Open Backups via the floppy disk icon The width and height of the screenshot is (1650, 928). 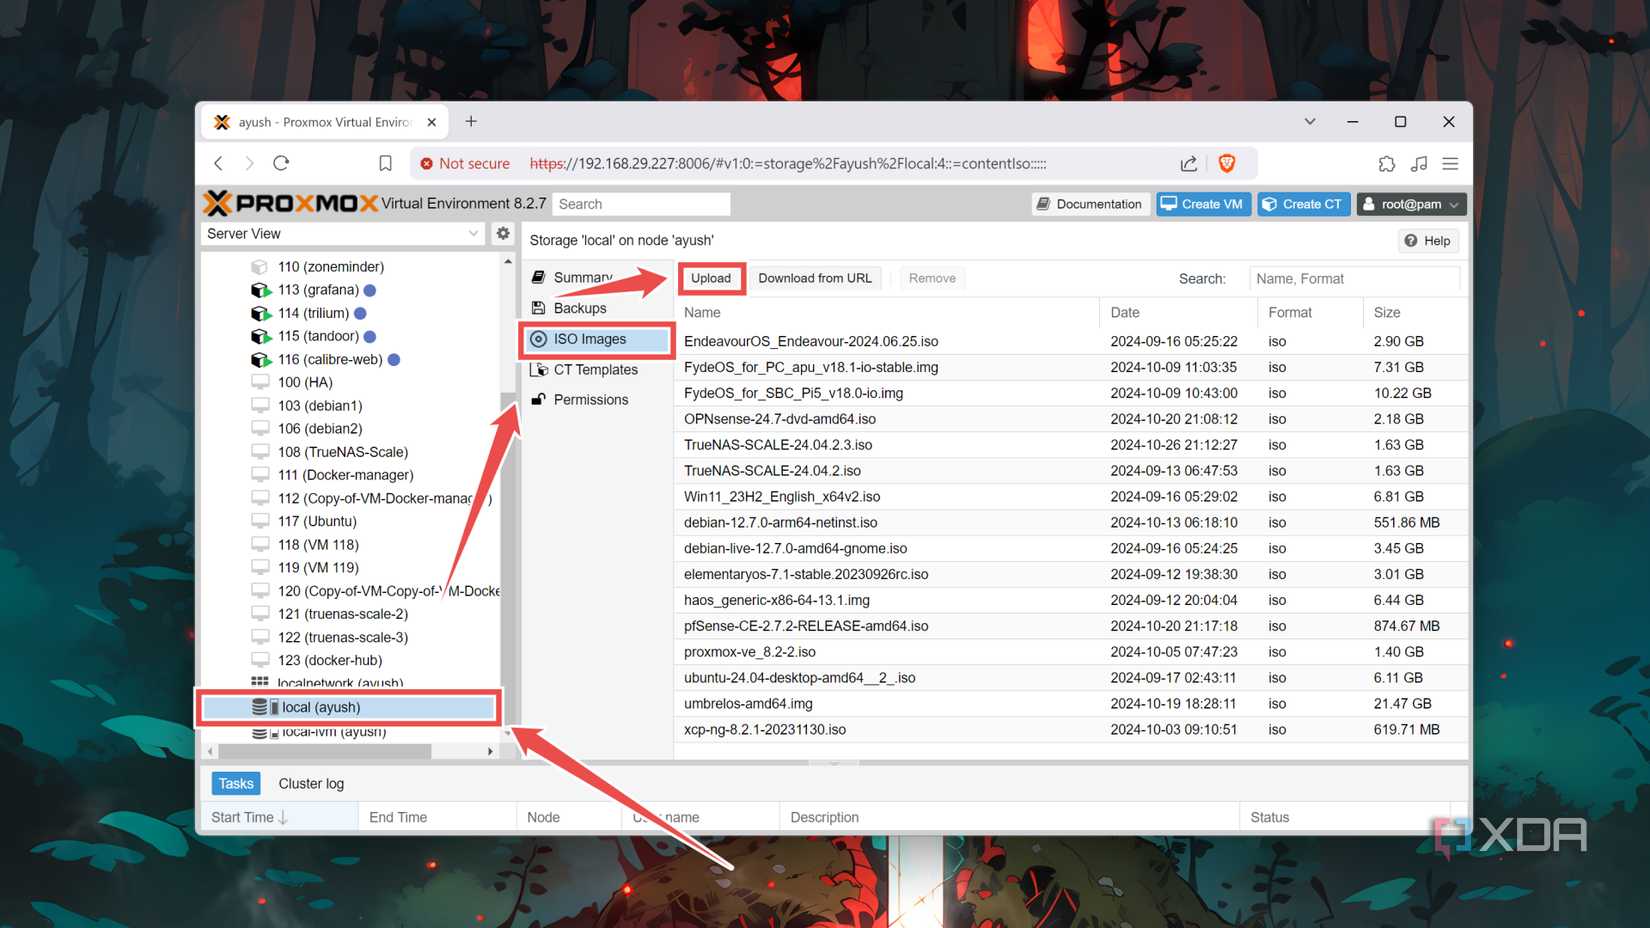[x=578, y=308]
